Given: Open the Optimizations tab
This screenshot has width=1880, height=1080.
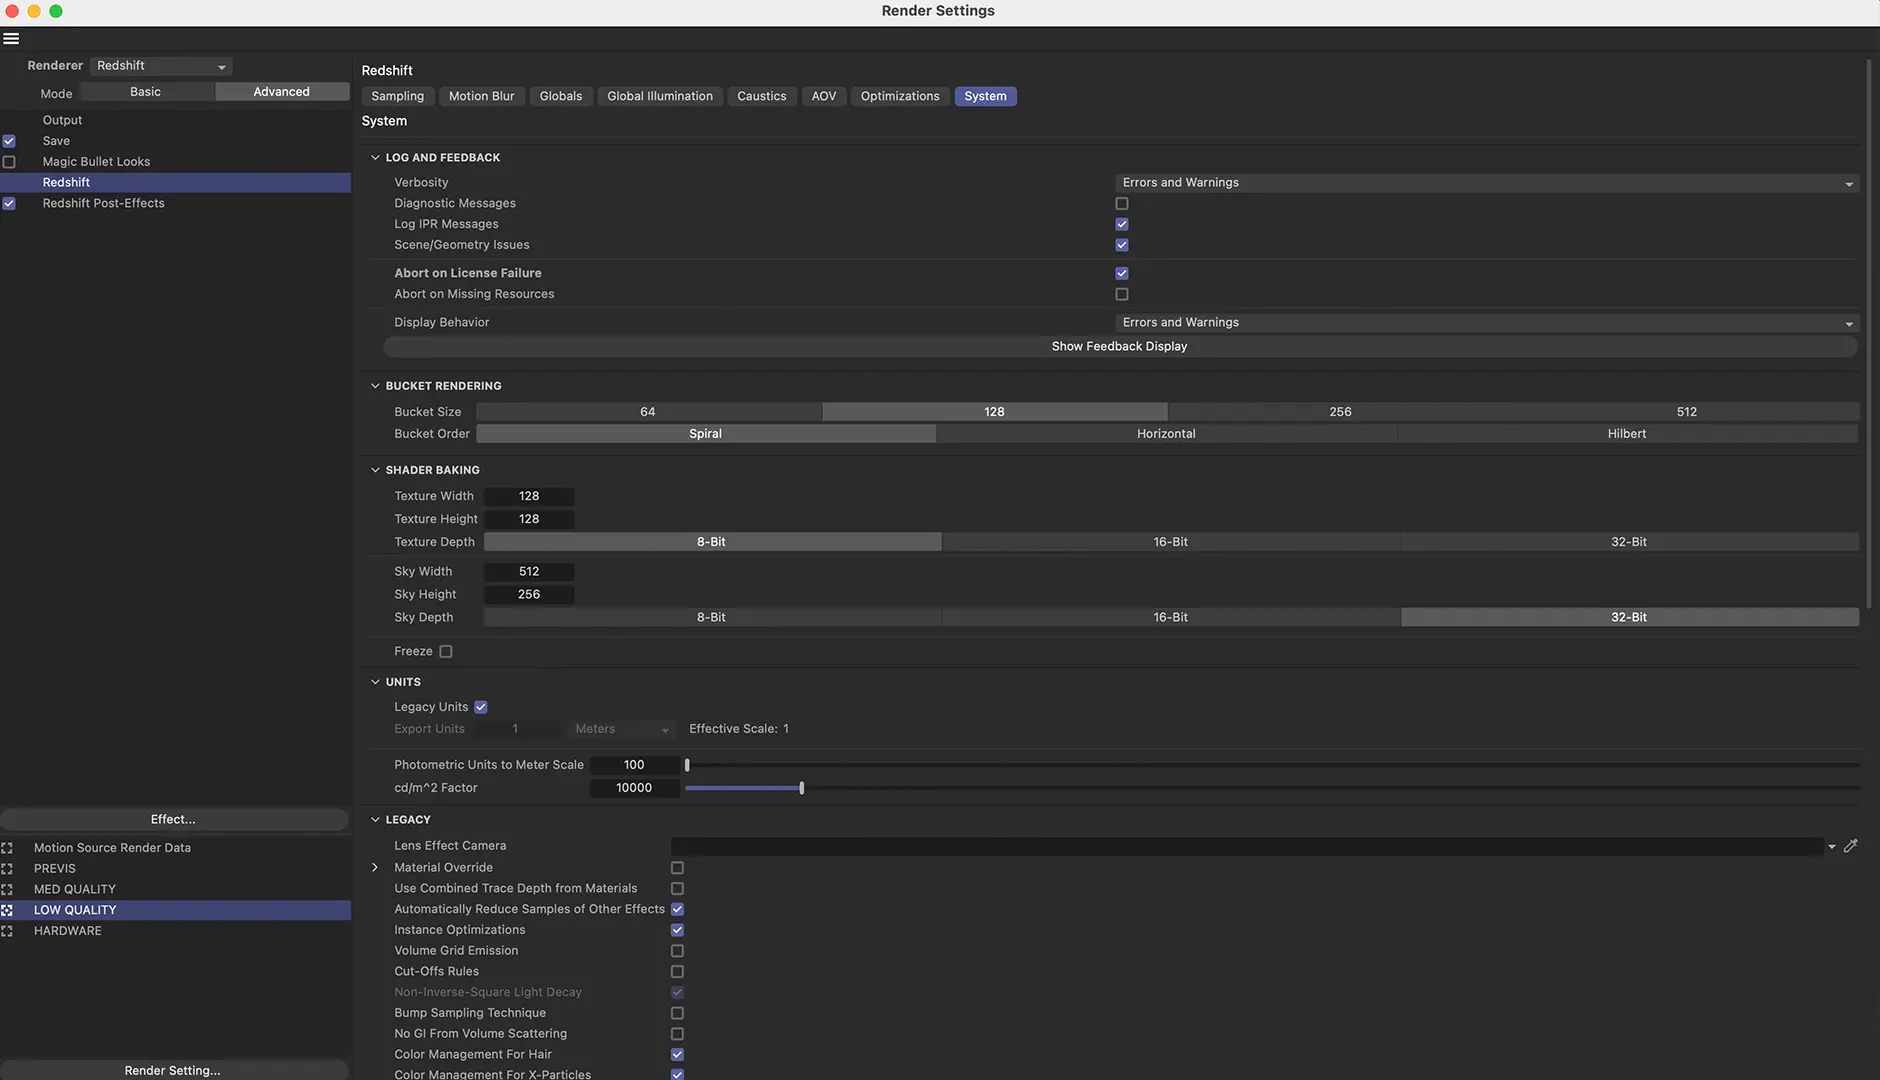Looking at the screenshot, I should coord(899,95).
